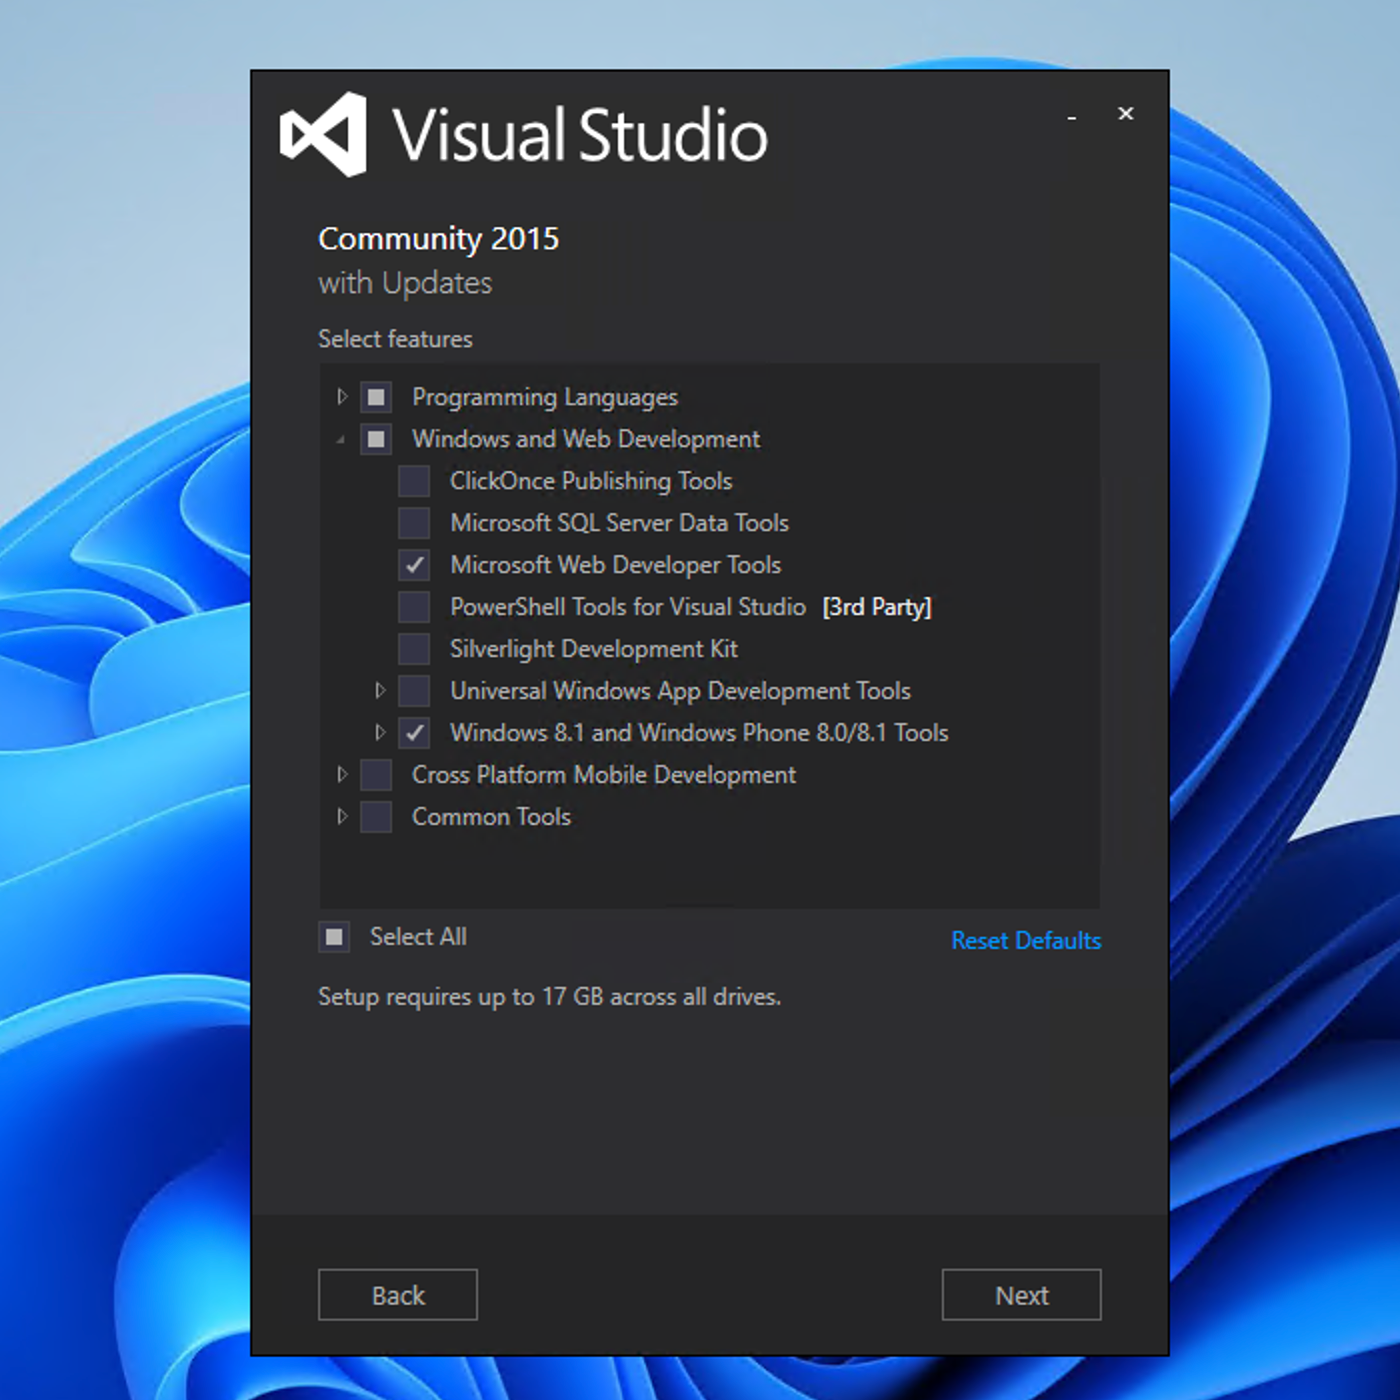Viewport: 1400px width, 1400px height.
Task: Select Silverlight Development Kit label
Action: click(x=594, y=650)
